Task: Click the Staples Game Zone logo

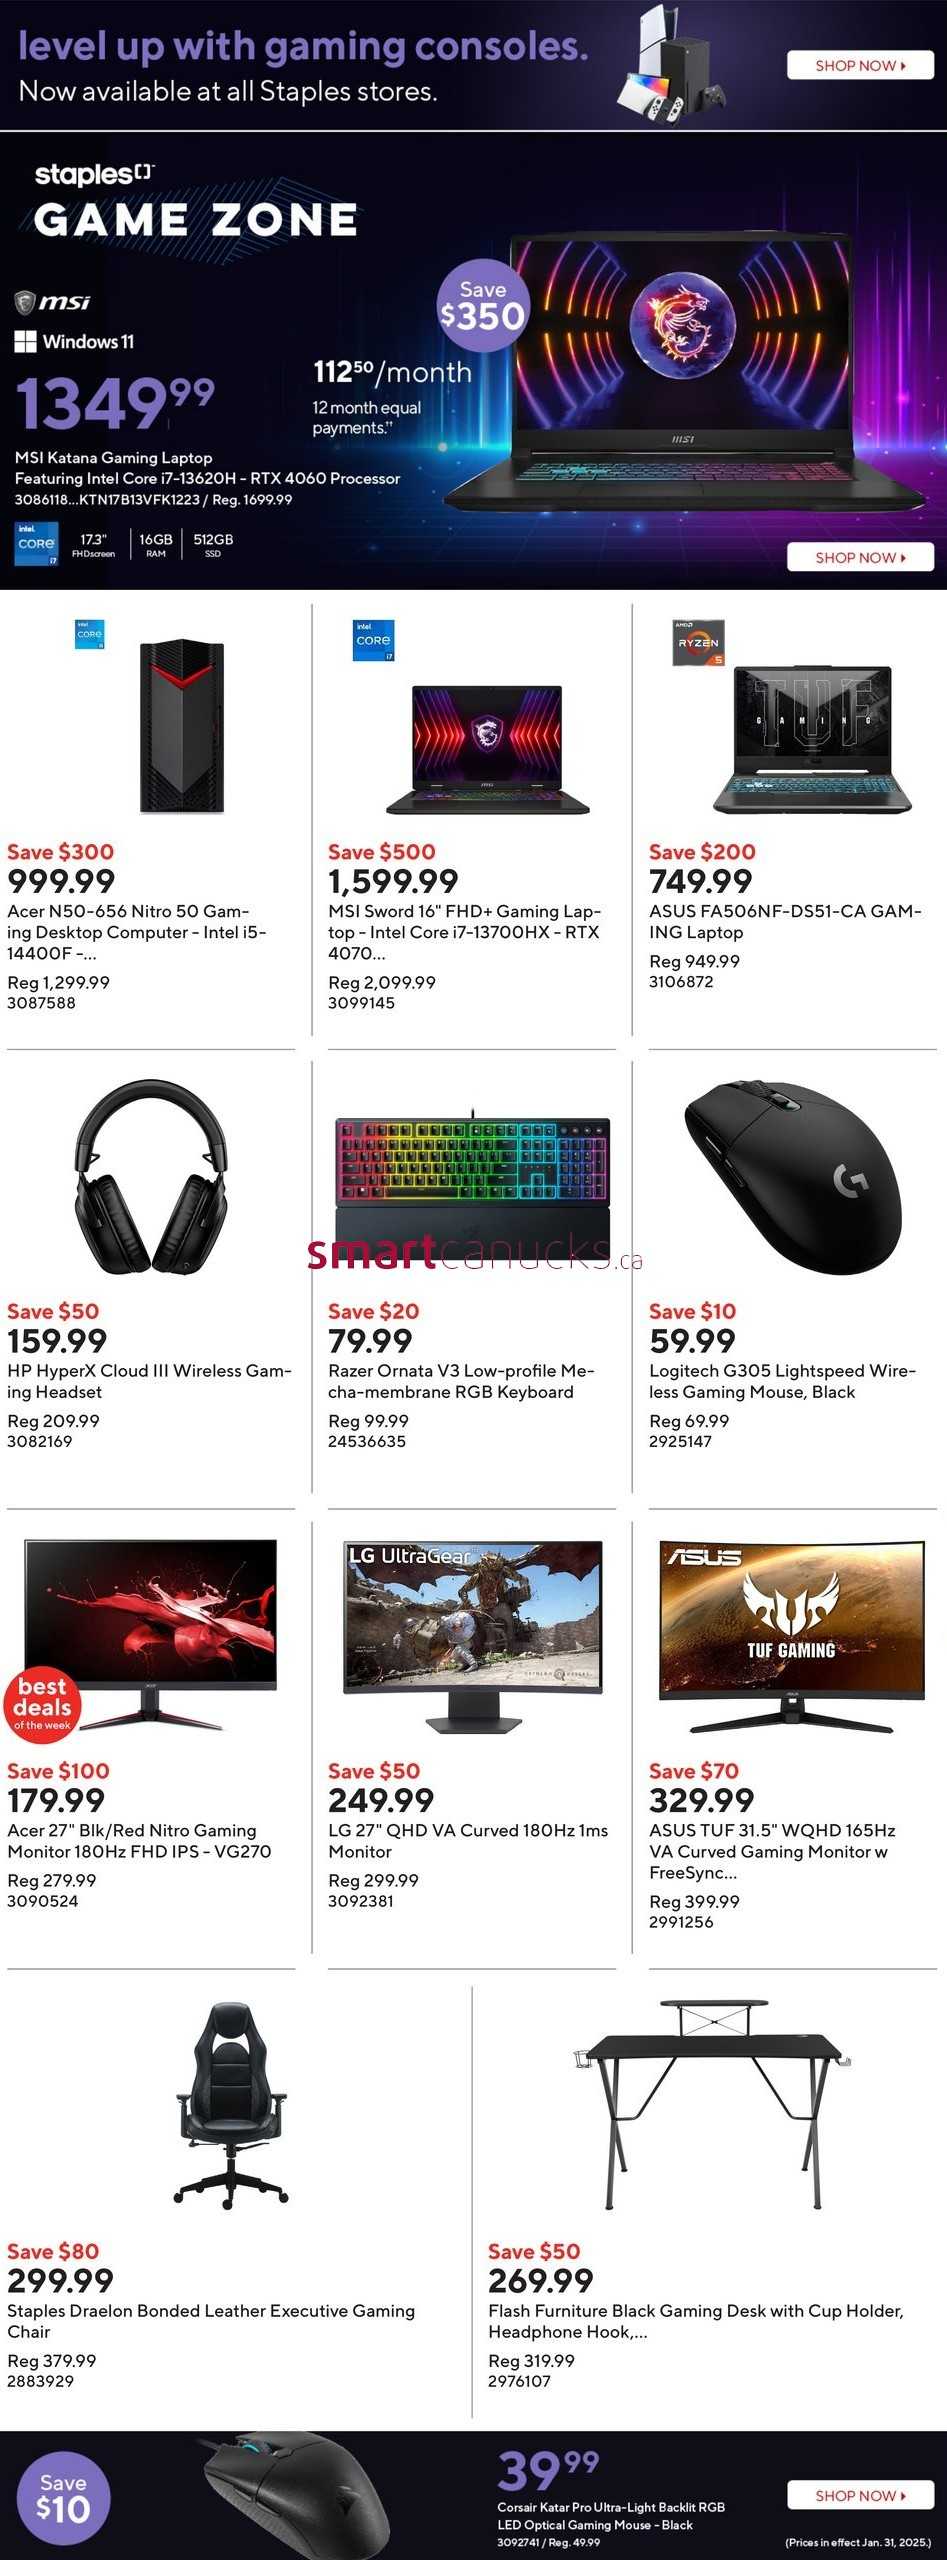Action: pos(196,202)
